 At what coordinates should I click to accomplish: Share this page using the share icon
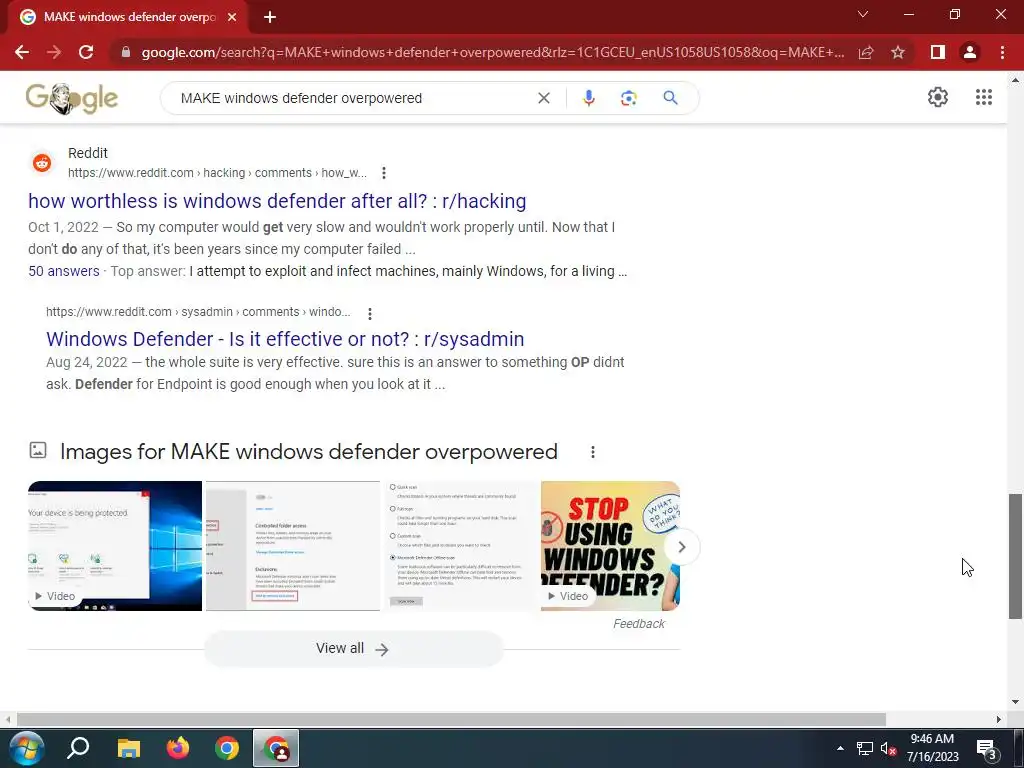866,52
